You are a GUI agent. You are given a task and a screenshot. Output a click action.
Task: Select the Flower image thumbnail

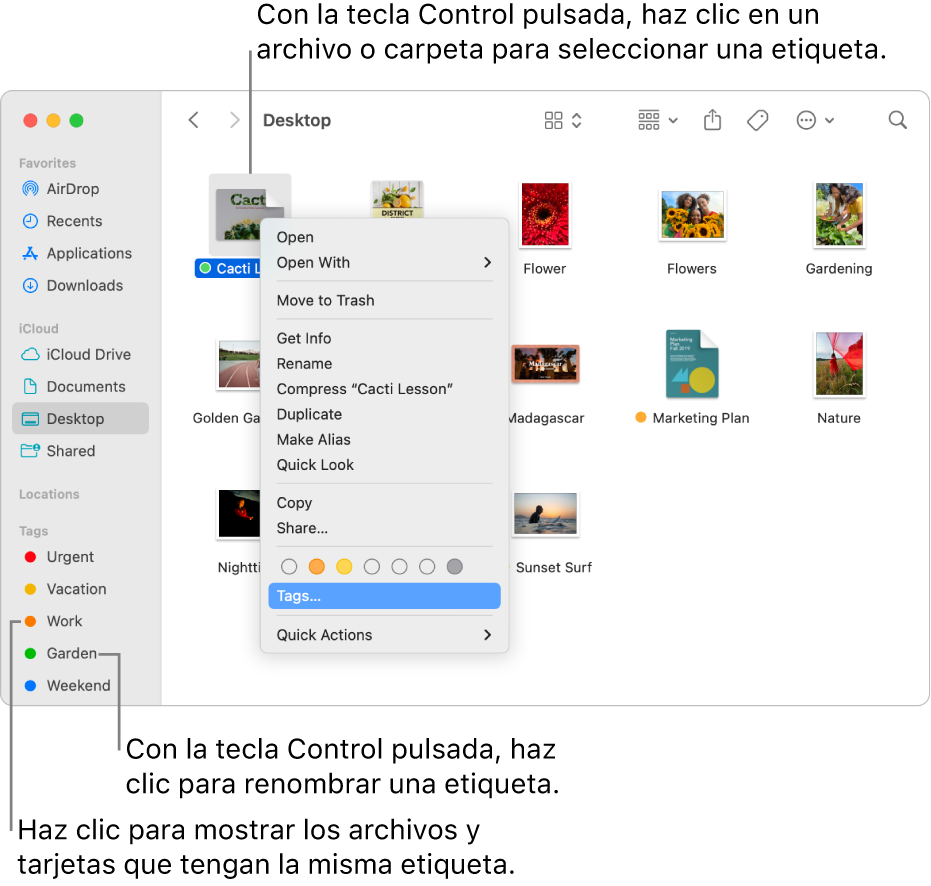pyautogui.click(x=544, y=214)
